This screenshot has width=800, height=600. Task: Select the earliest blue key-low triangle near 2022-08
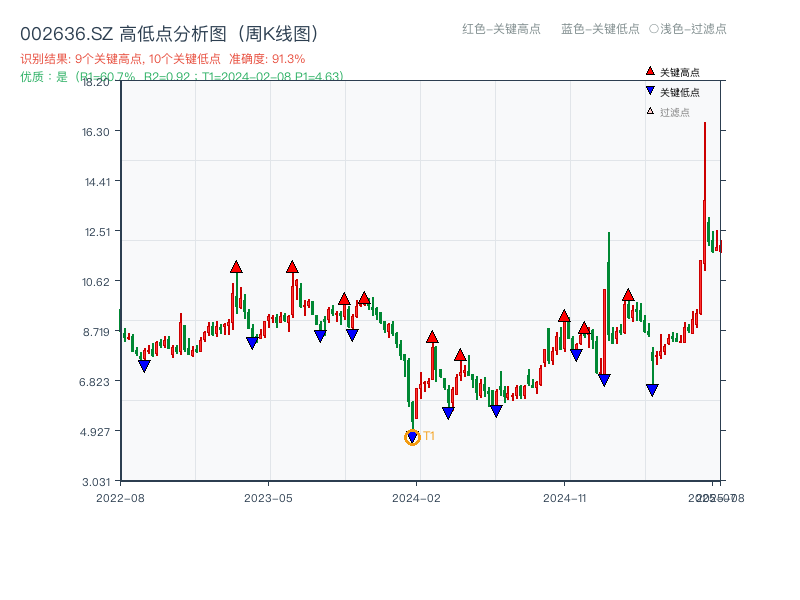(x=144, y=366)
